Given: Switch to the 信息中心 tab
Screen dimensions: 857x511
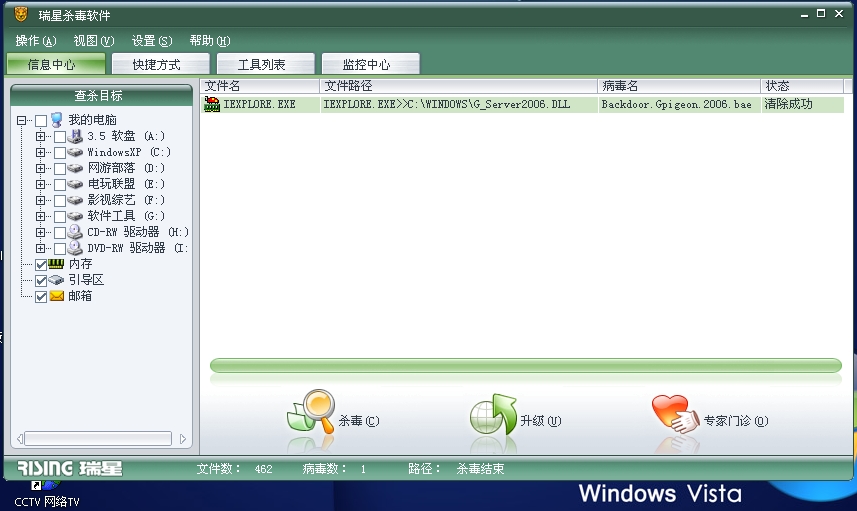Looking at the screenshot, I should click(56, 64).
